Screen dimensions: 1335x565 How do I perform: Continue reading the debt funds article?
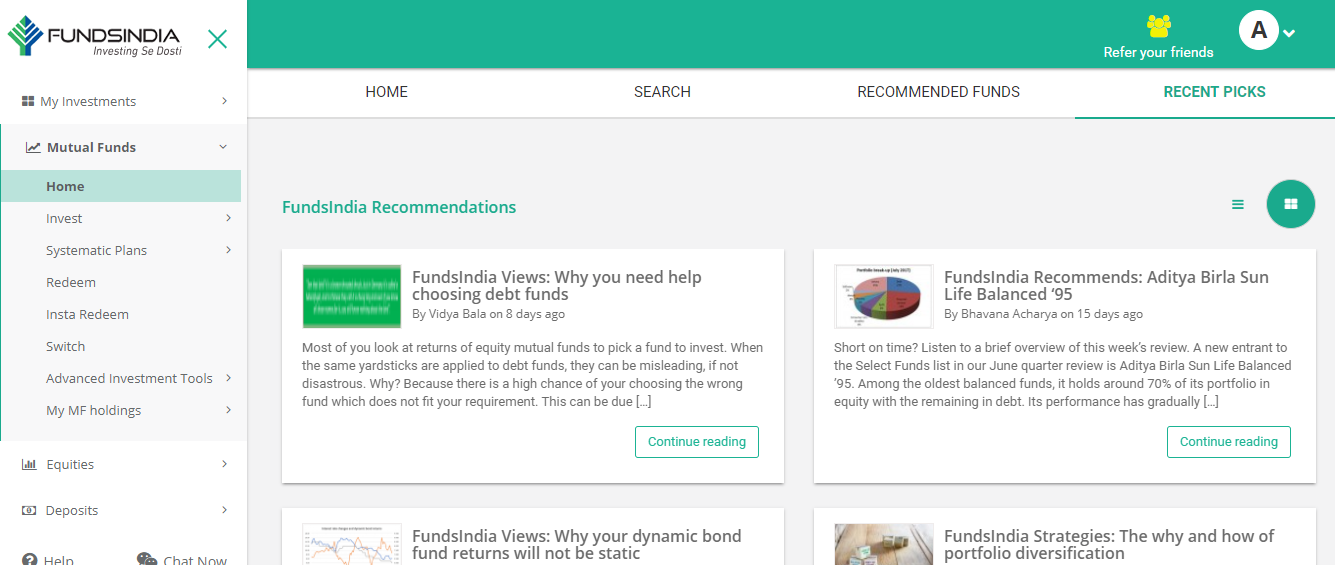coord(696,442)
